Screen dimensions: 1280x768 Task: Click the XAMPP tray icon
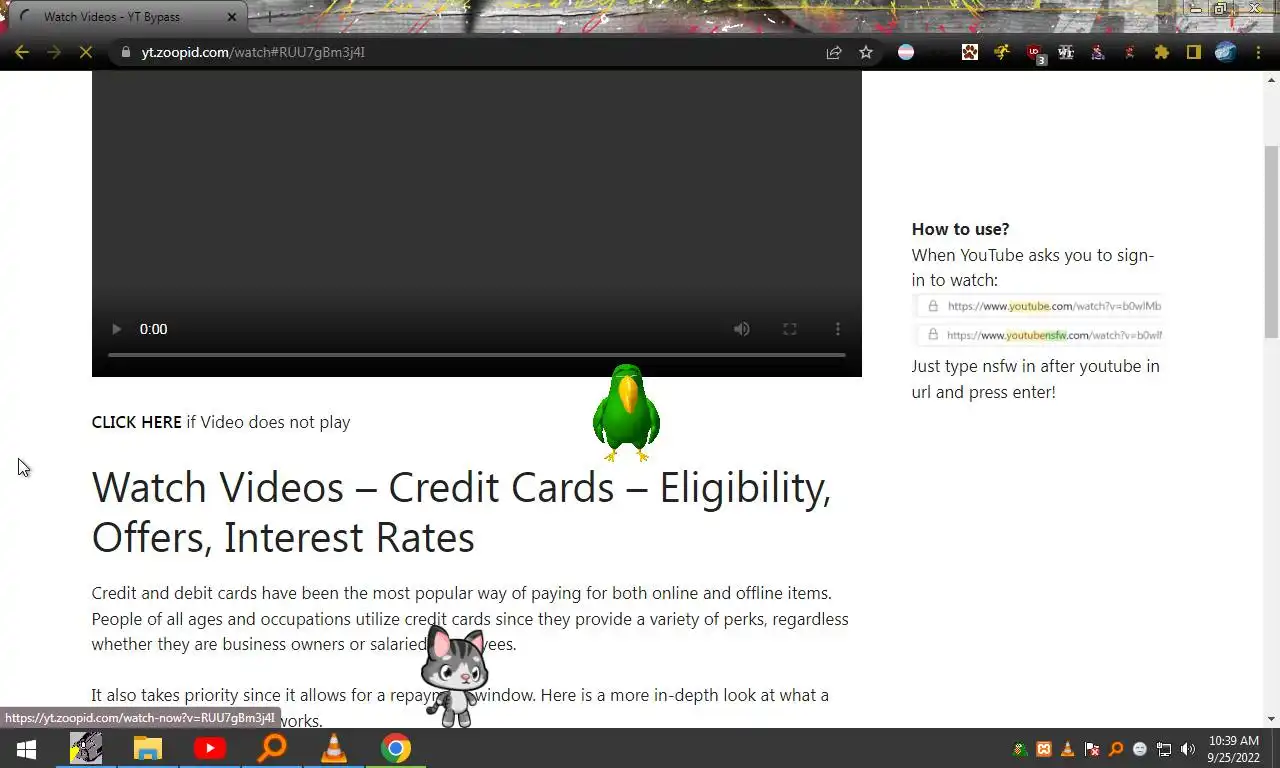1044,749
